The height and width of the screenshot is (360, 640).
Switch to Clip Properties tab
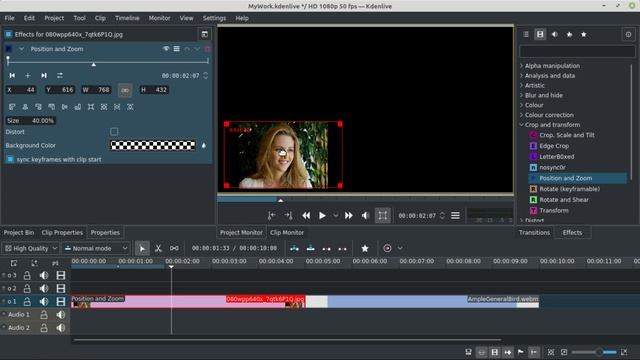pos(62,233)
